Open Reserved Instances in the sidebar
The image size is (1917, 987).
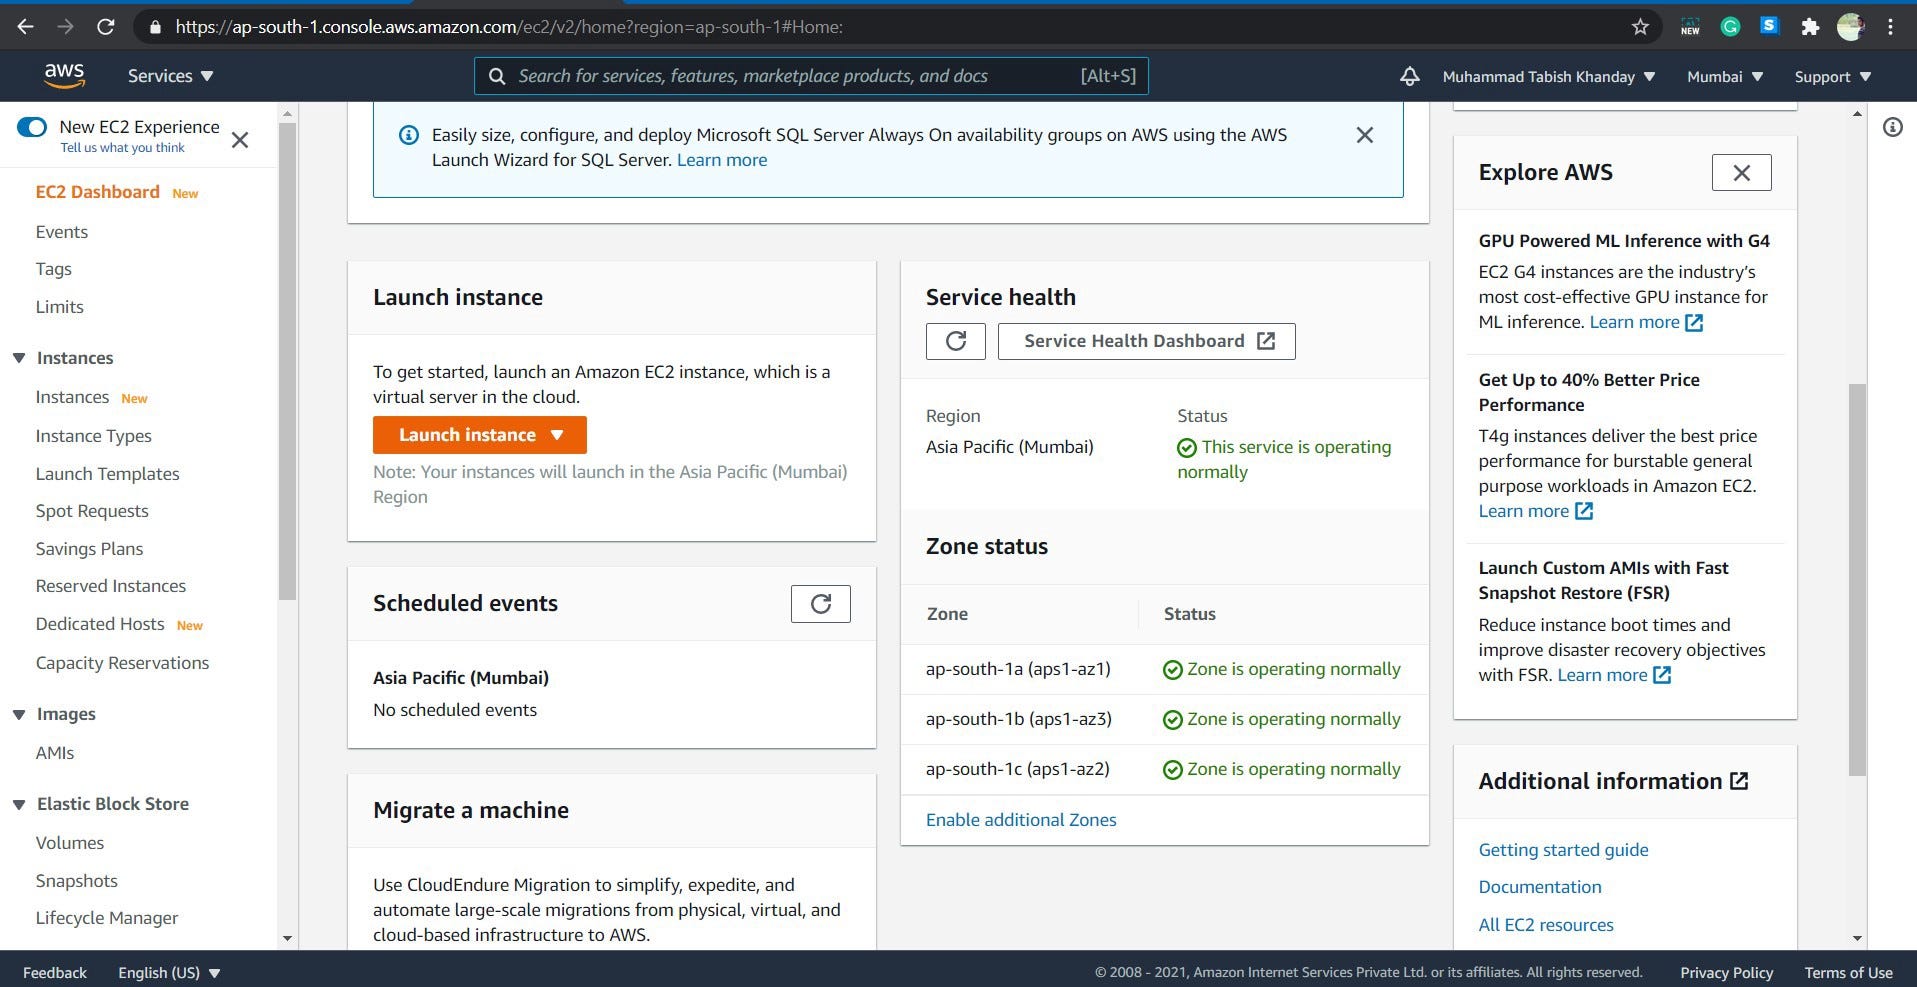(x=111, y=586)
